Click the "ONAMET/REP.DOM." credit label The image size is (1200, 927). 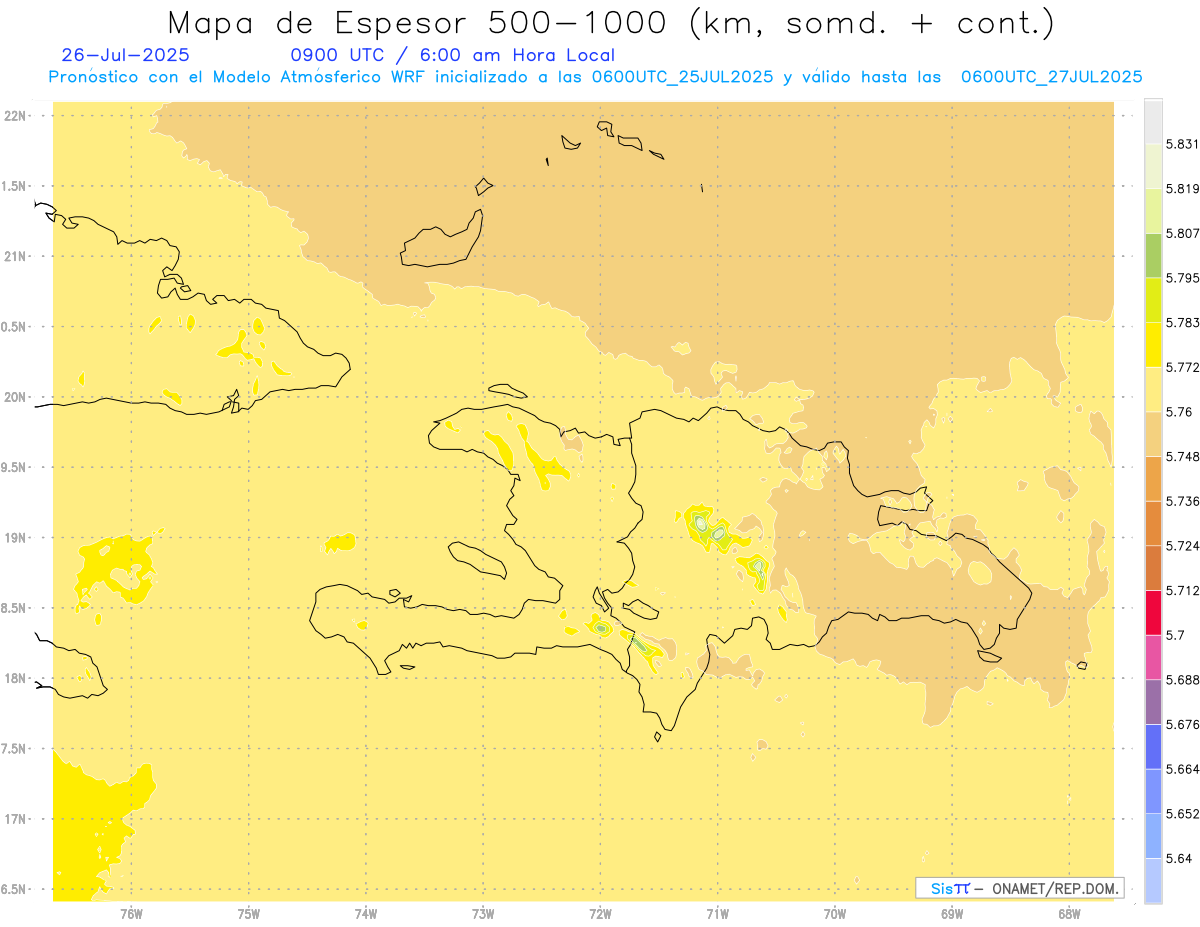coord(1056,888)
